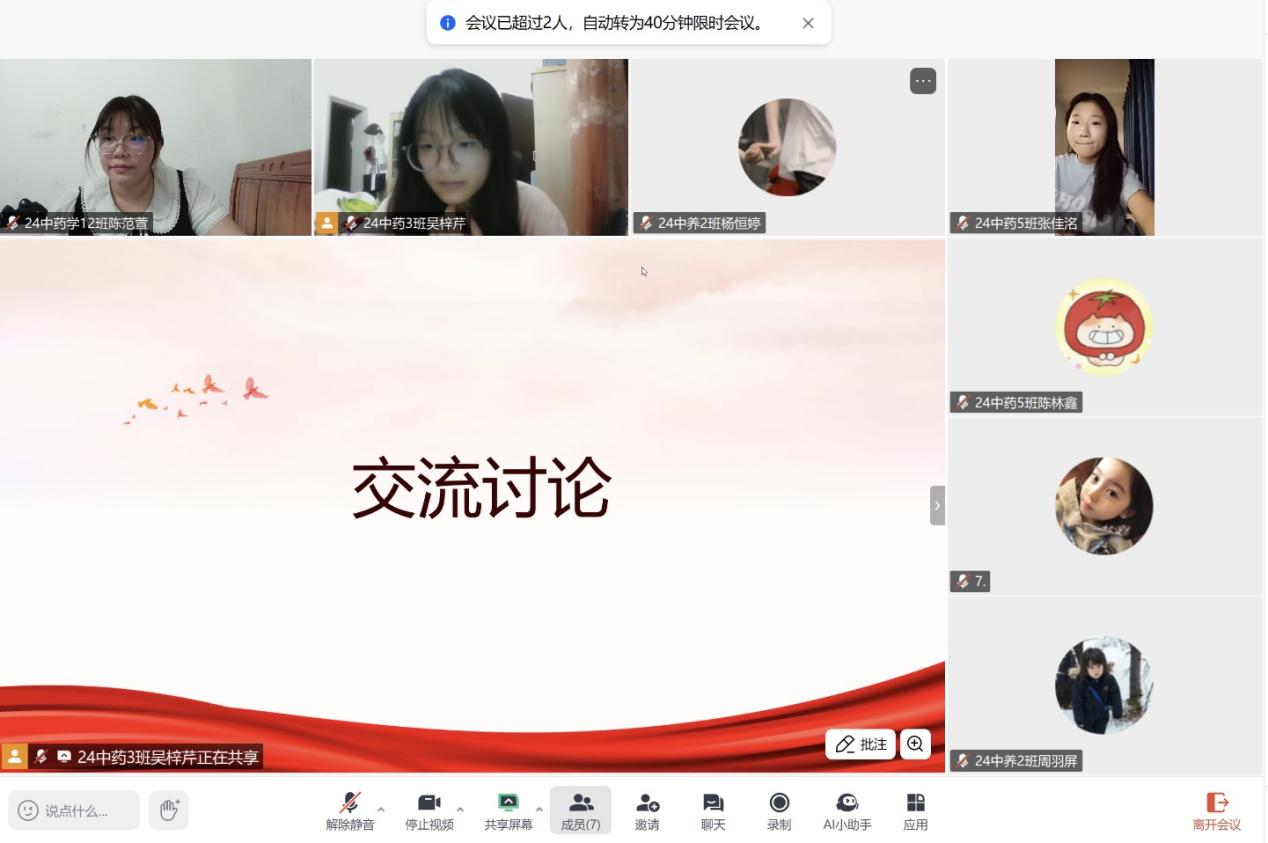Click the 共享屏幕 share screen icon
This screenshot has width=1268, height=843.
[x=508, y=810]
